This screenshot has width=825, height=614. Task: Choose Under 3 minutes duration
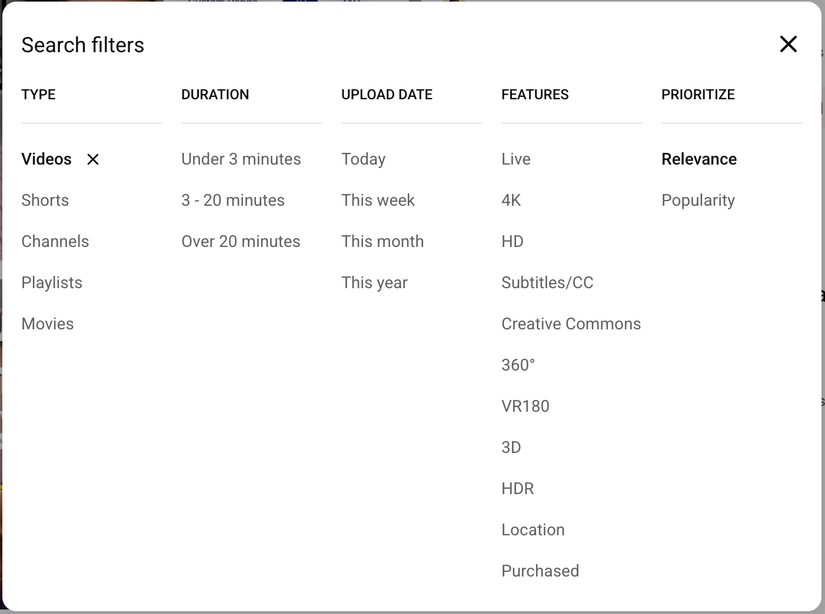(241, 159)
